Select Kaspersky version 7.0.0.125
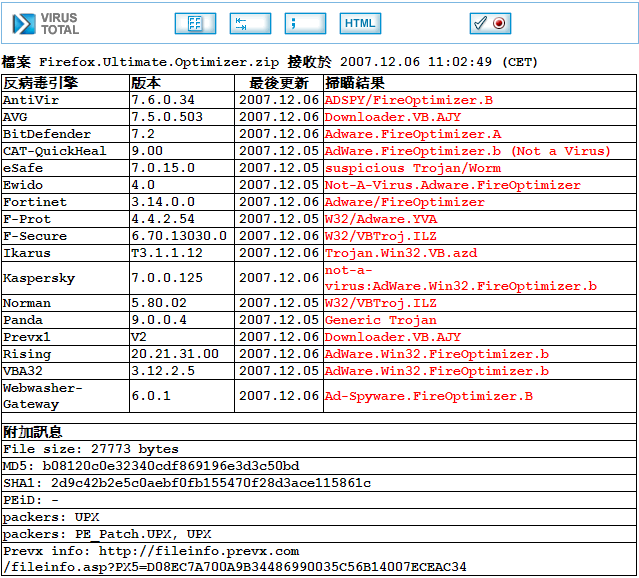This screenshot has width=639, height=578. [x=167, y=278]
